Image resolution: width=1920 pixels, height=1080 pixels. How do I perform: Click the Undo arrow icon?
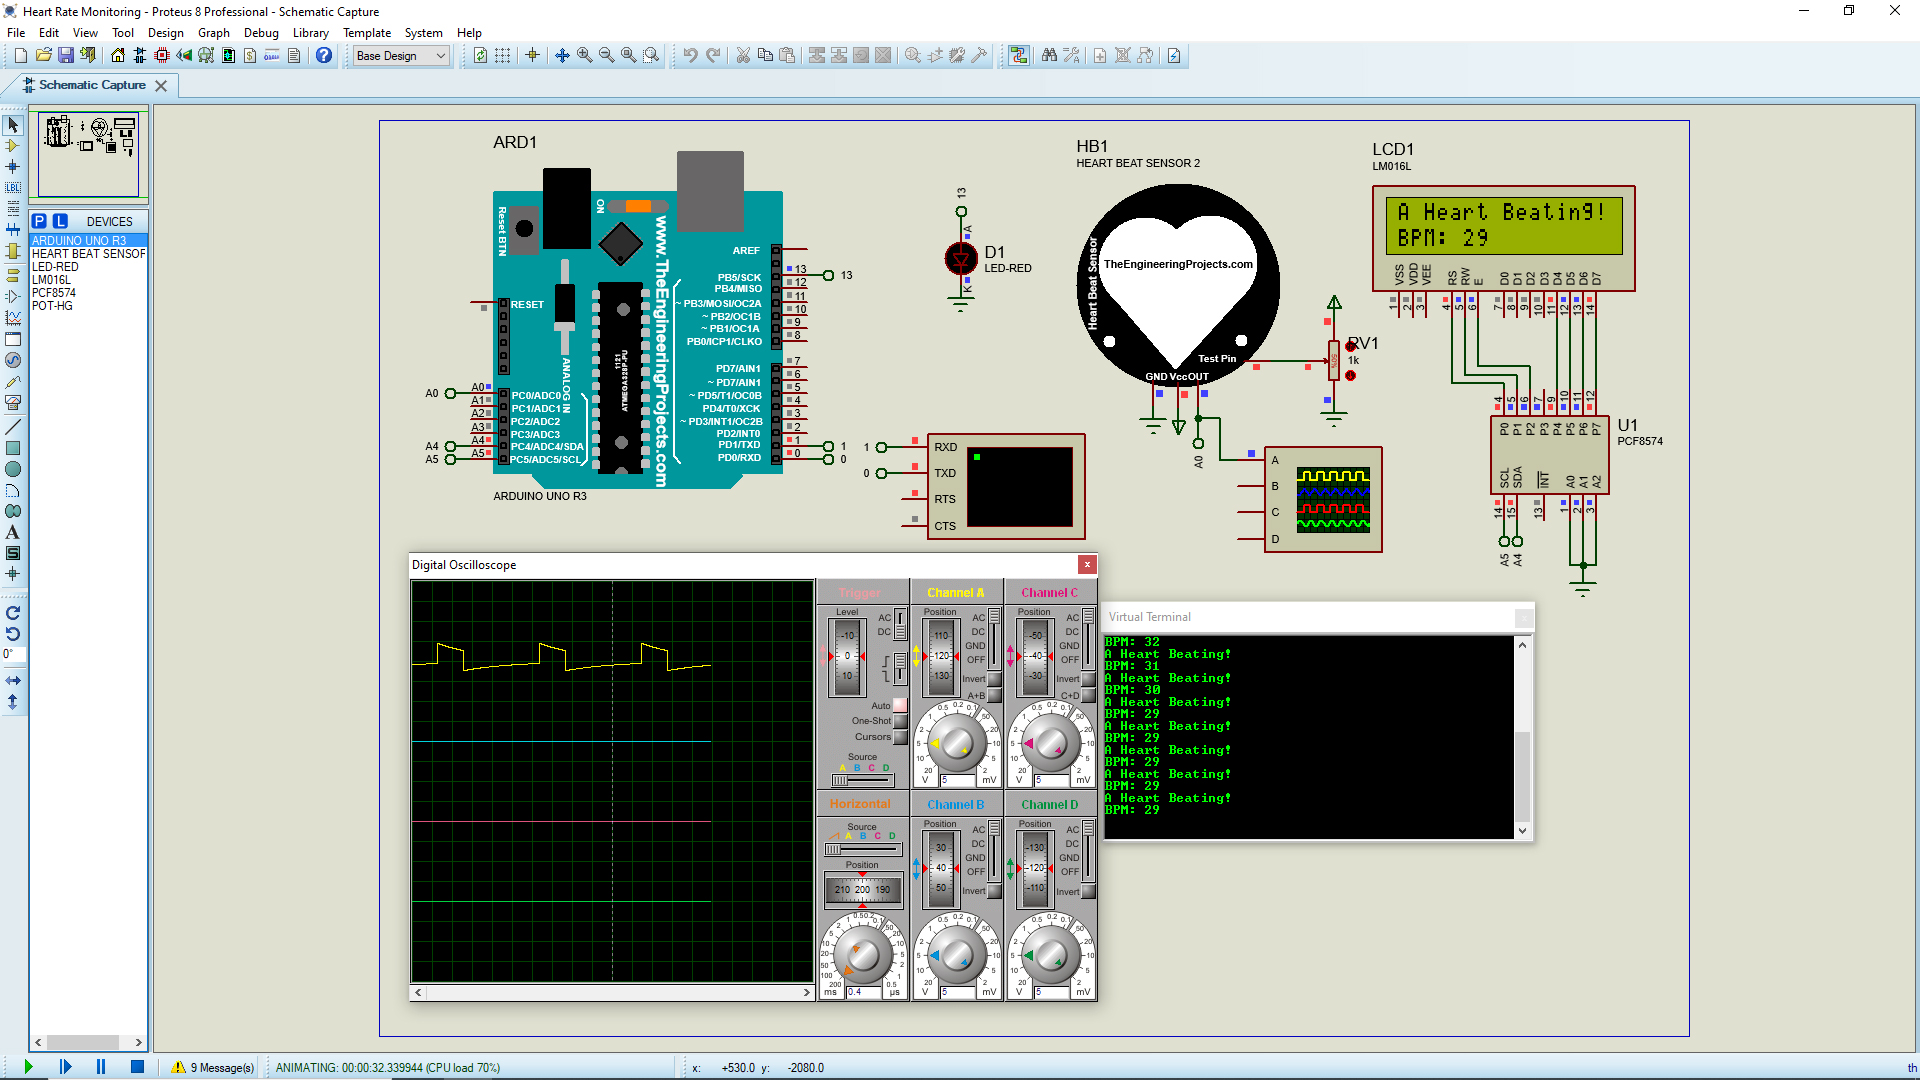690,56
